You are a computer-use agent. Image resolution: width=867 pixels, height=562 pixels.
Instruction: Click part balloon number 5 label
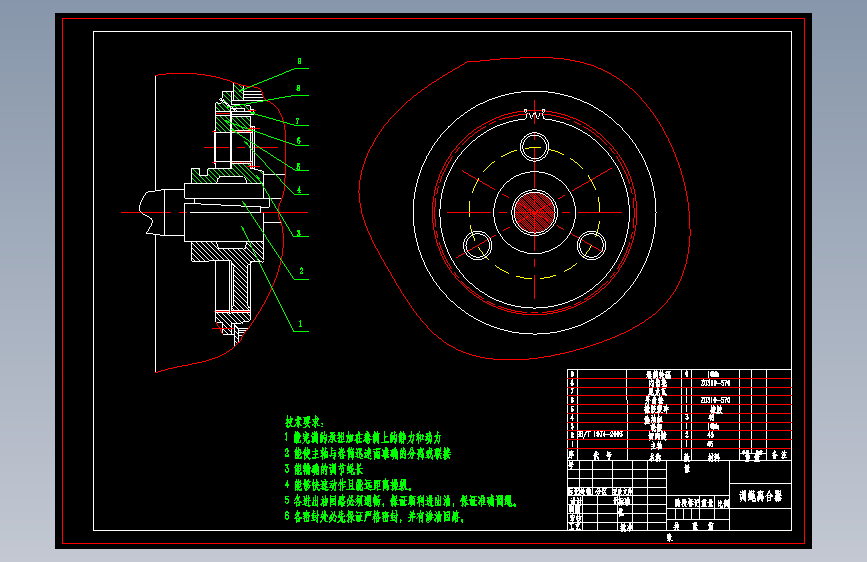pyautogui.click(x=299, y=166)
